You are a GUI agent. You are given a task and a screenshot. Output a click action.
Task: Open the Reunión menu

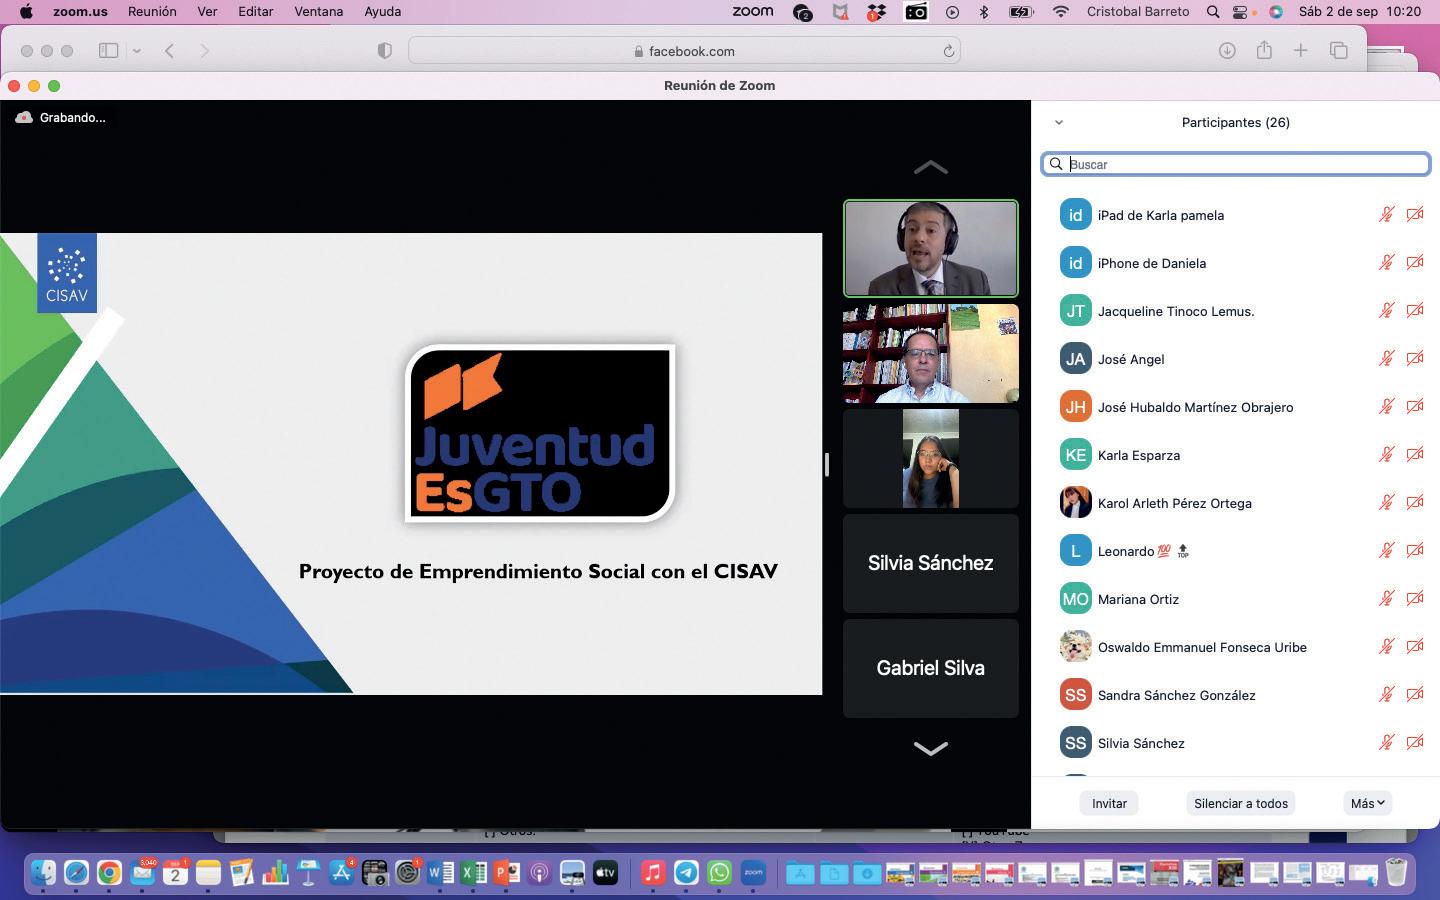tap(152, 12)
